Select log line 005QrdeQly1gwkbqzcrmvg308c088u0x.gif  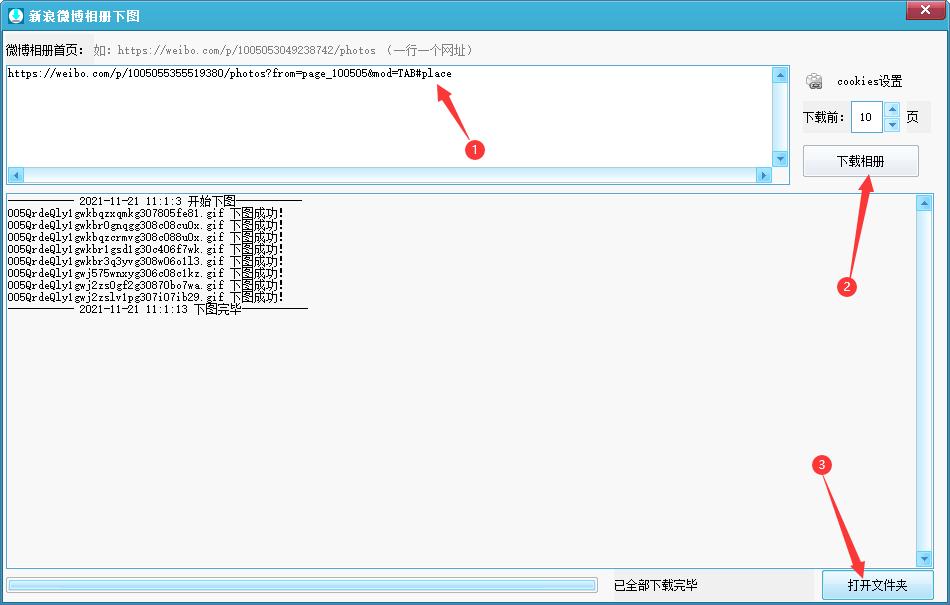coord(145,237)
